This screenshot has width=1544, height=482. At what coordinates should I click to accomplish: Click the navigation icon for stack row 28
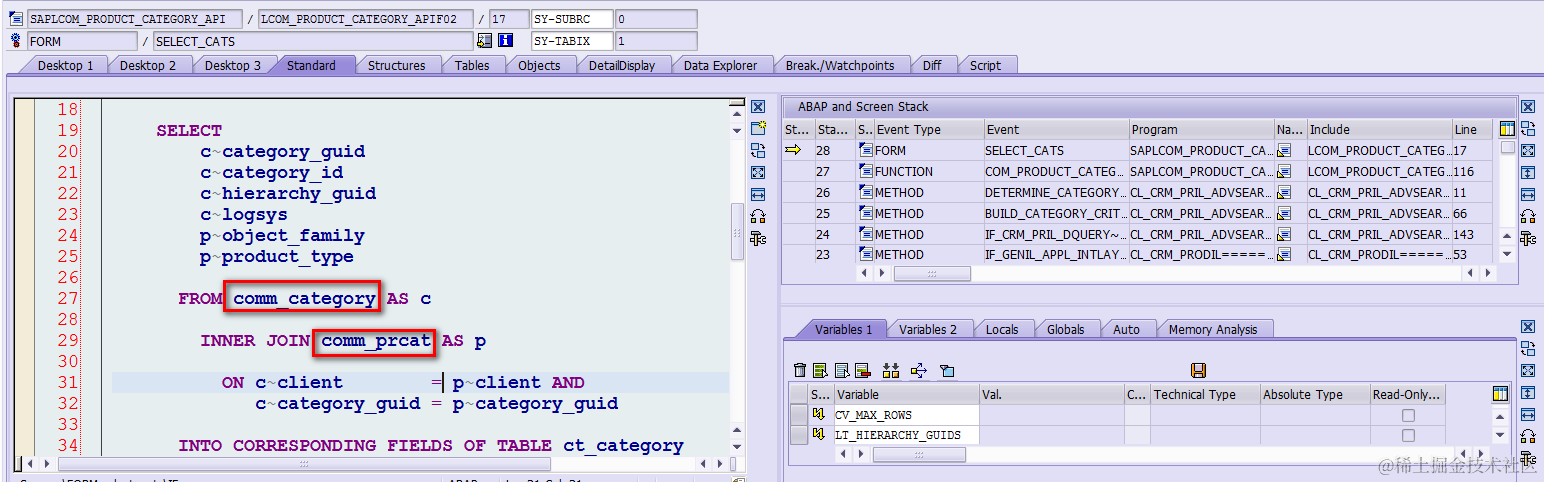coord(1284,150)
